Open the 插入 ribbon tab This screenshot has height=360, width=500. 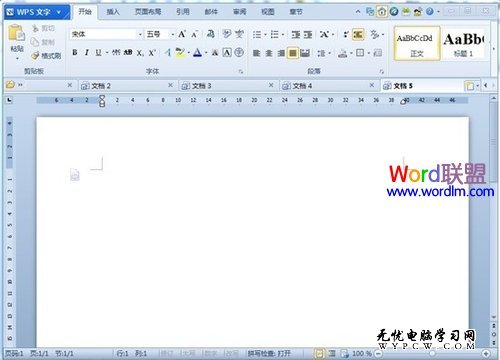[113, 12]
